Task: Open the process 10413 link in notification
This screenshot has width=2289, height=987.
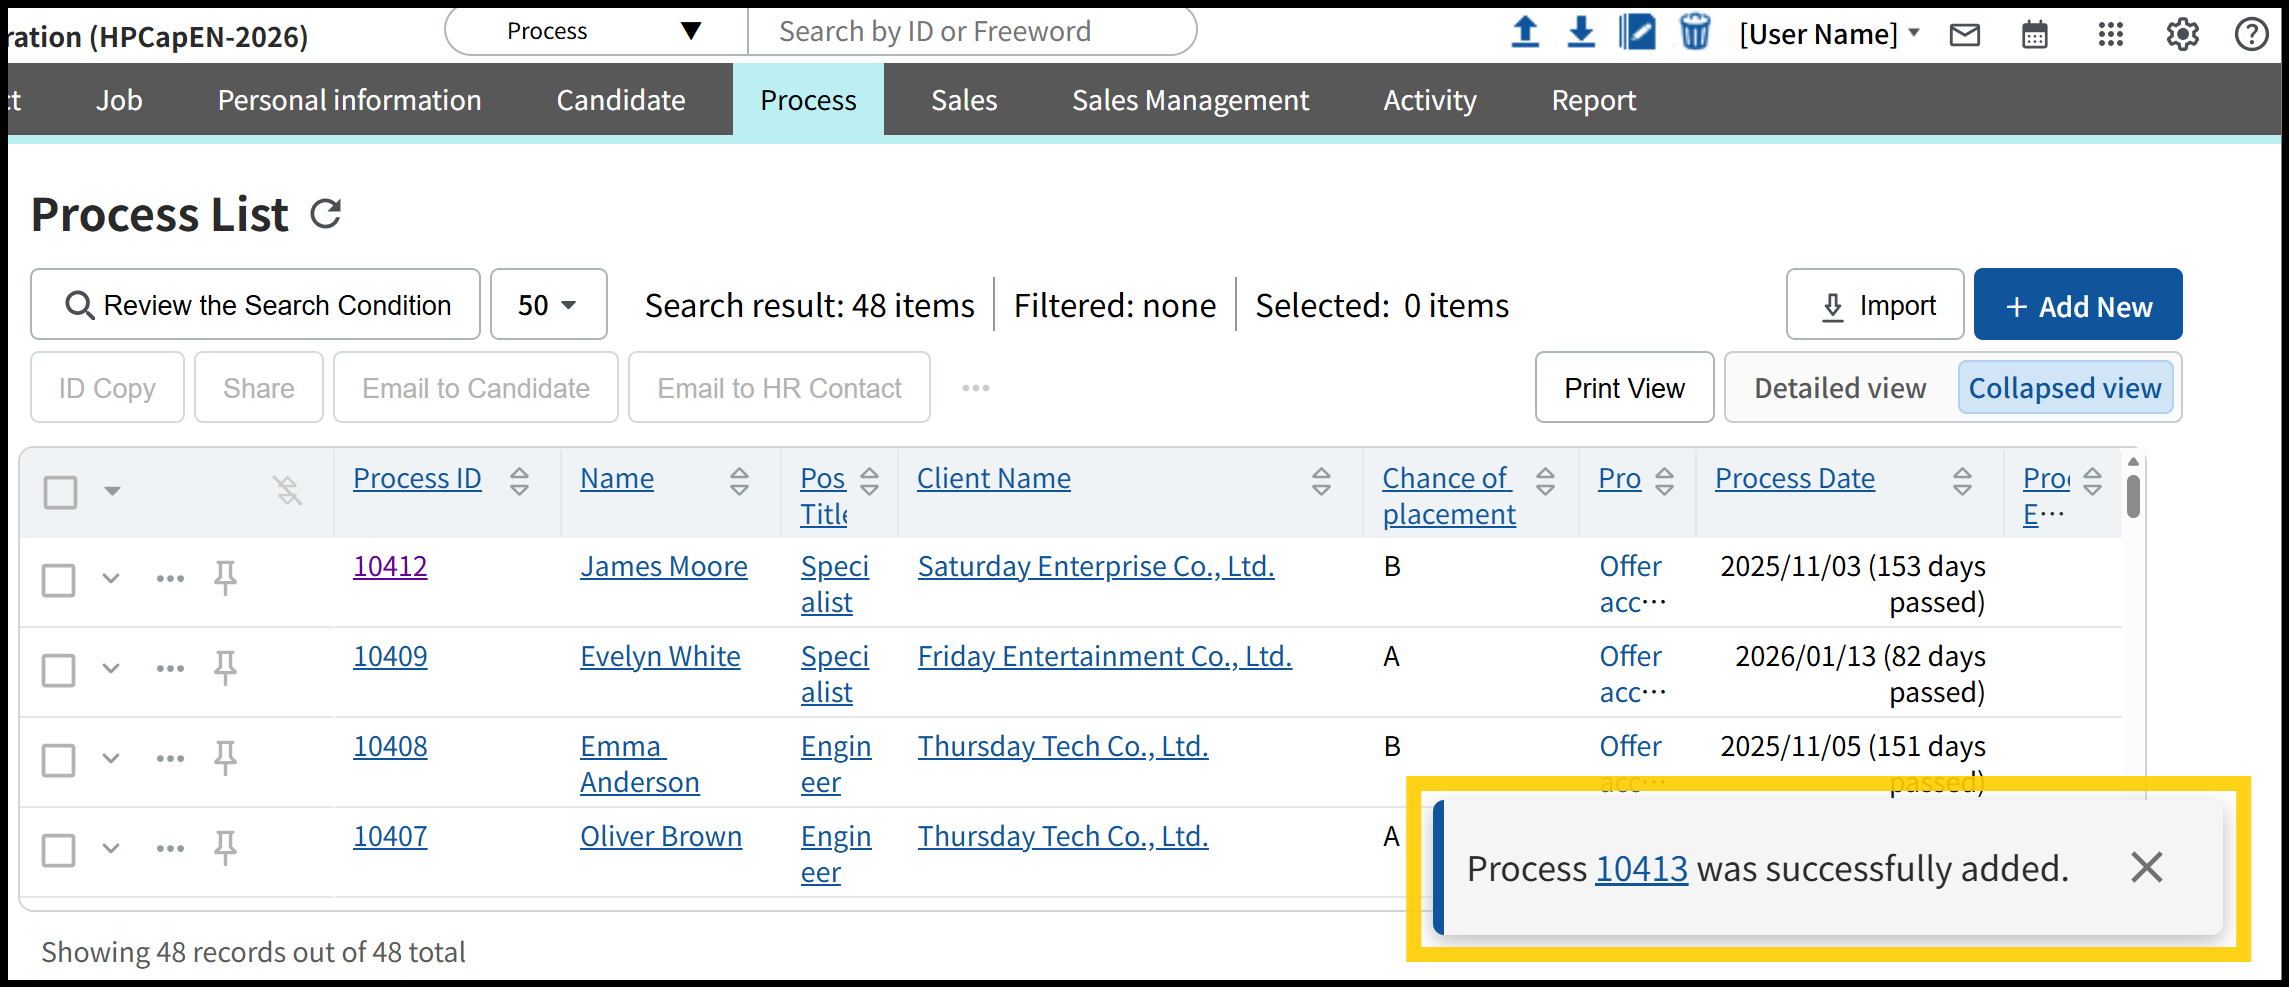Action: (1641, 869)
